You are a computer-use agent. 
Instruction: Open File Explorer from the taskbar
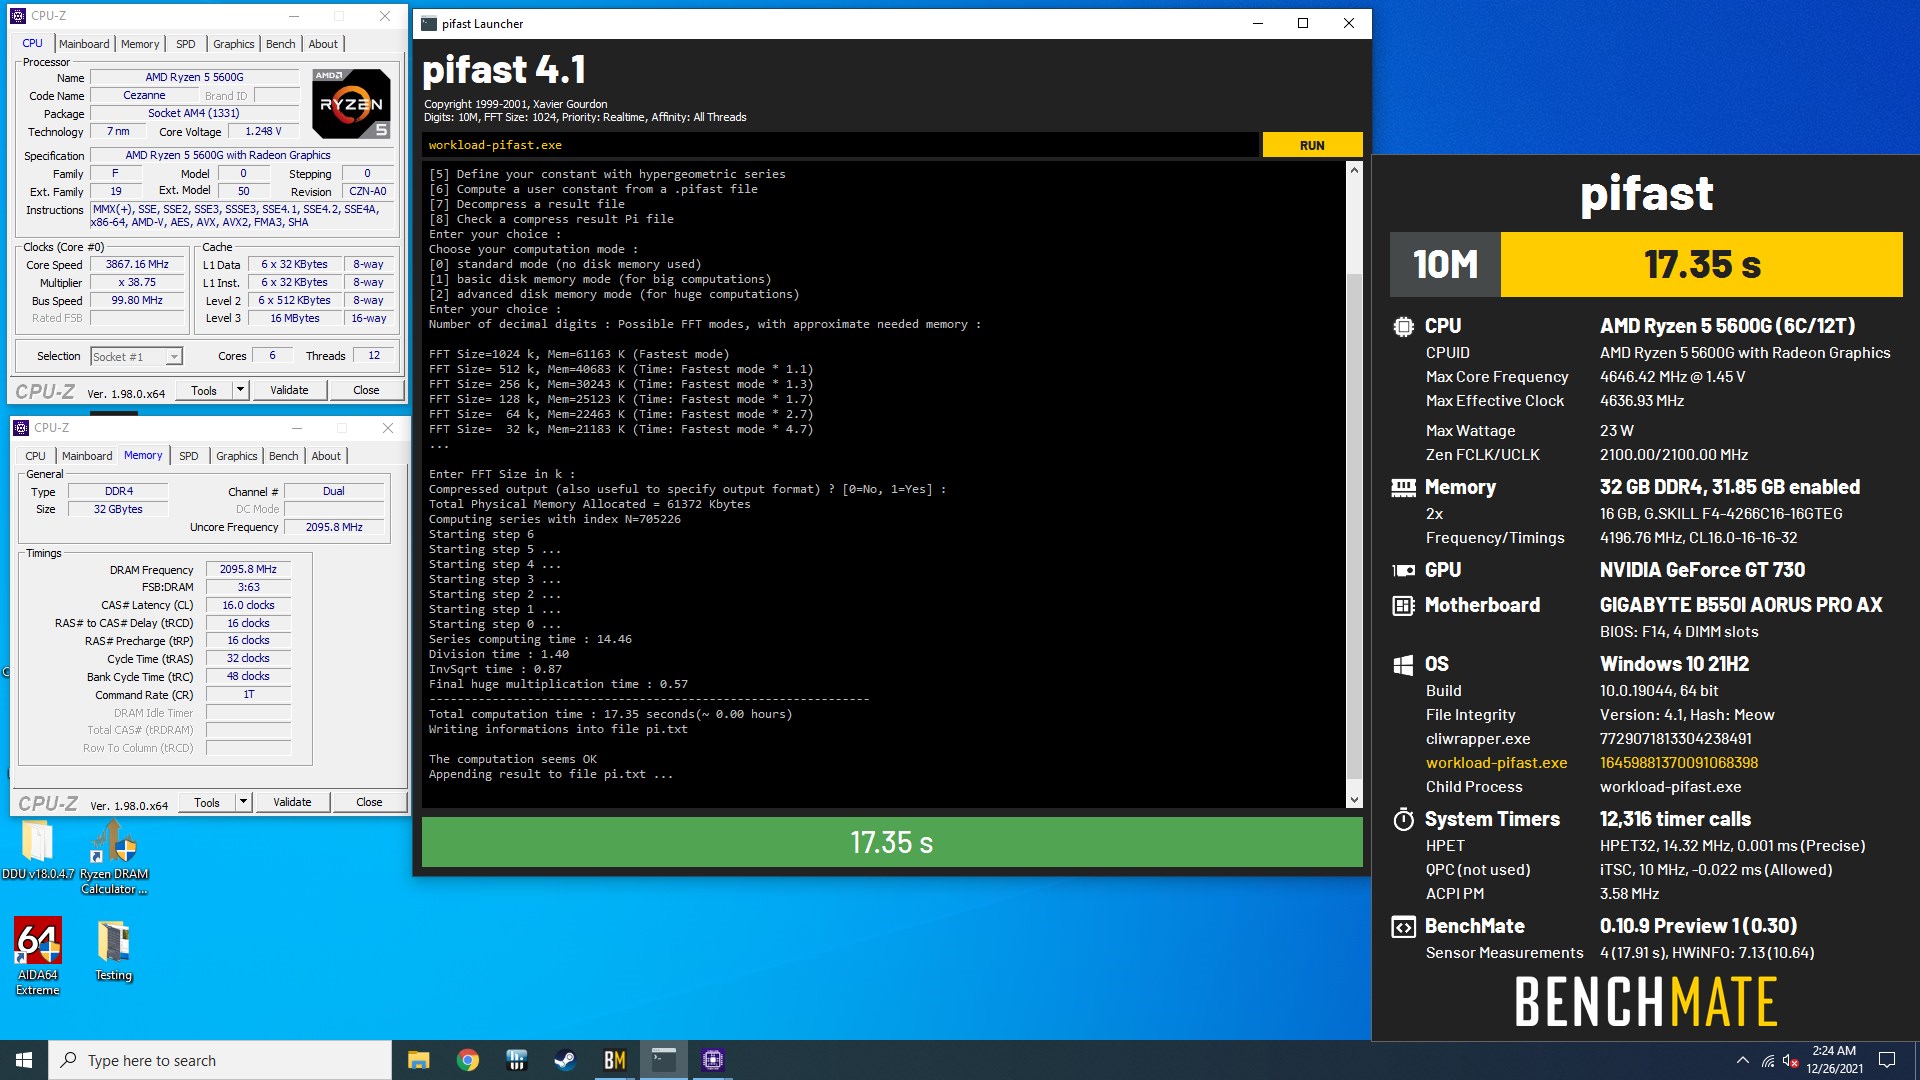point(418,1060)
